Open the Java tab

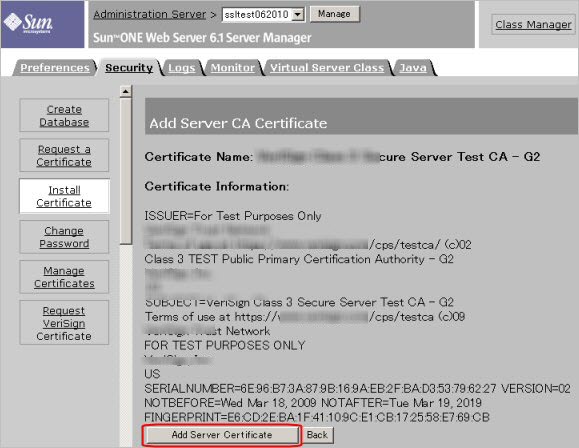[x=413, y=68]
